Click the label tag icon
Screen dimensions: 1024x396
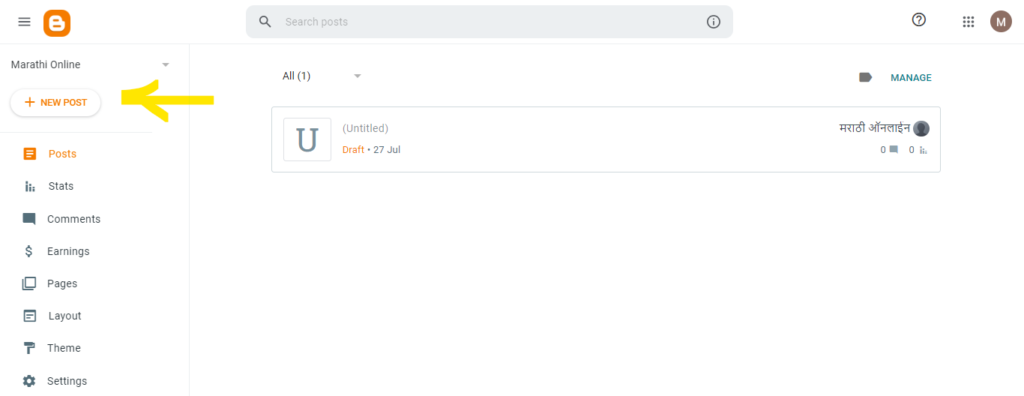click(x=865, y=78)
